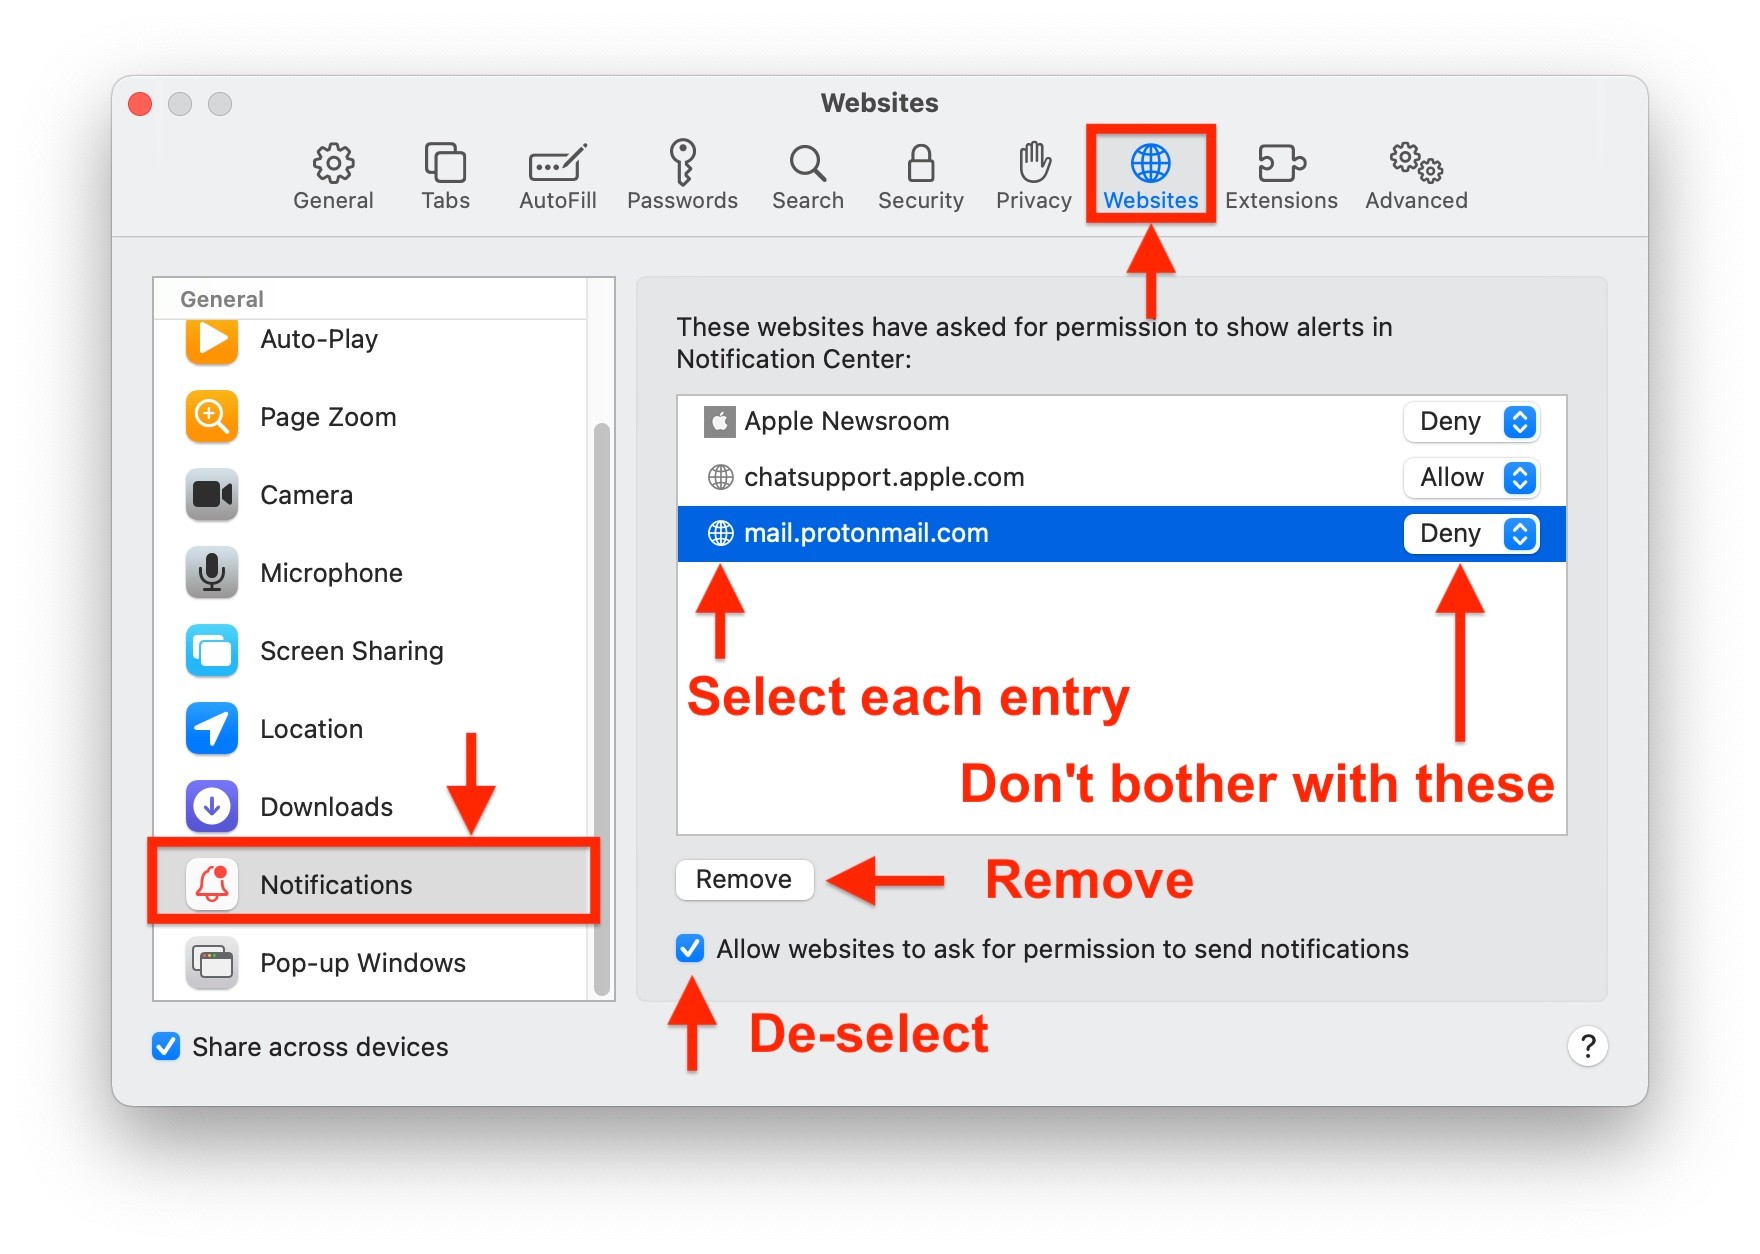Screen dimensions: 1760x1254
Task: Open the help question mark button
Action: (1587, 1046)
